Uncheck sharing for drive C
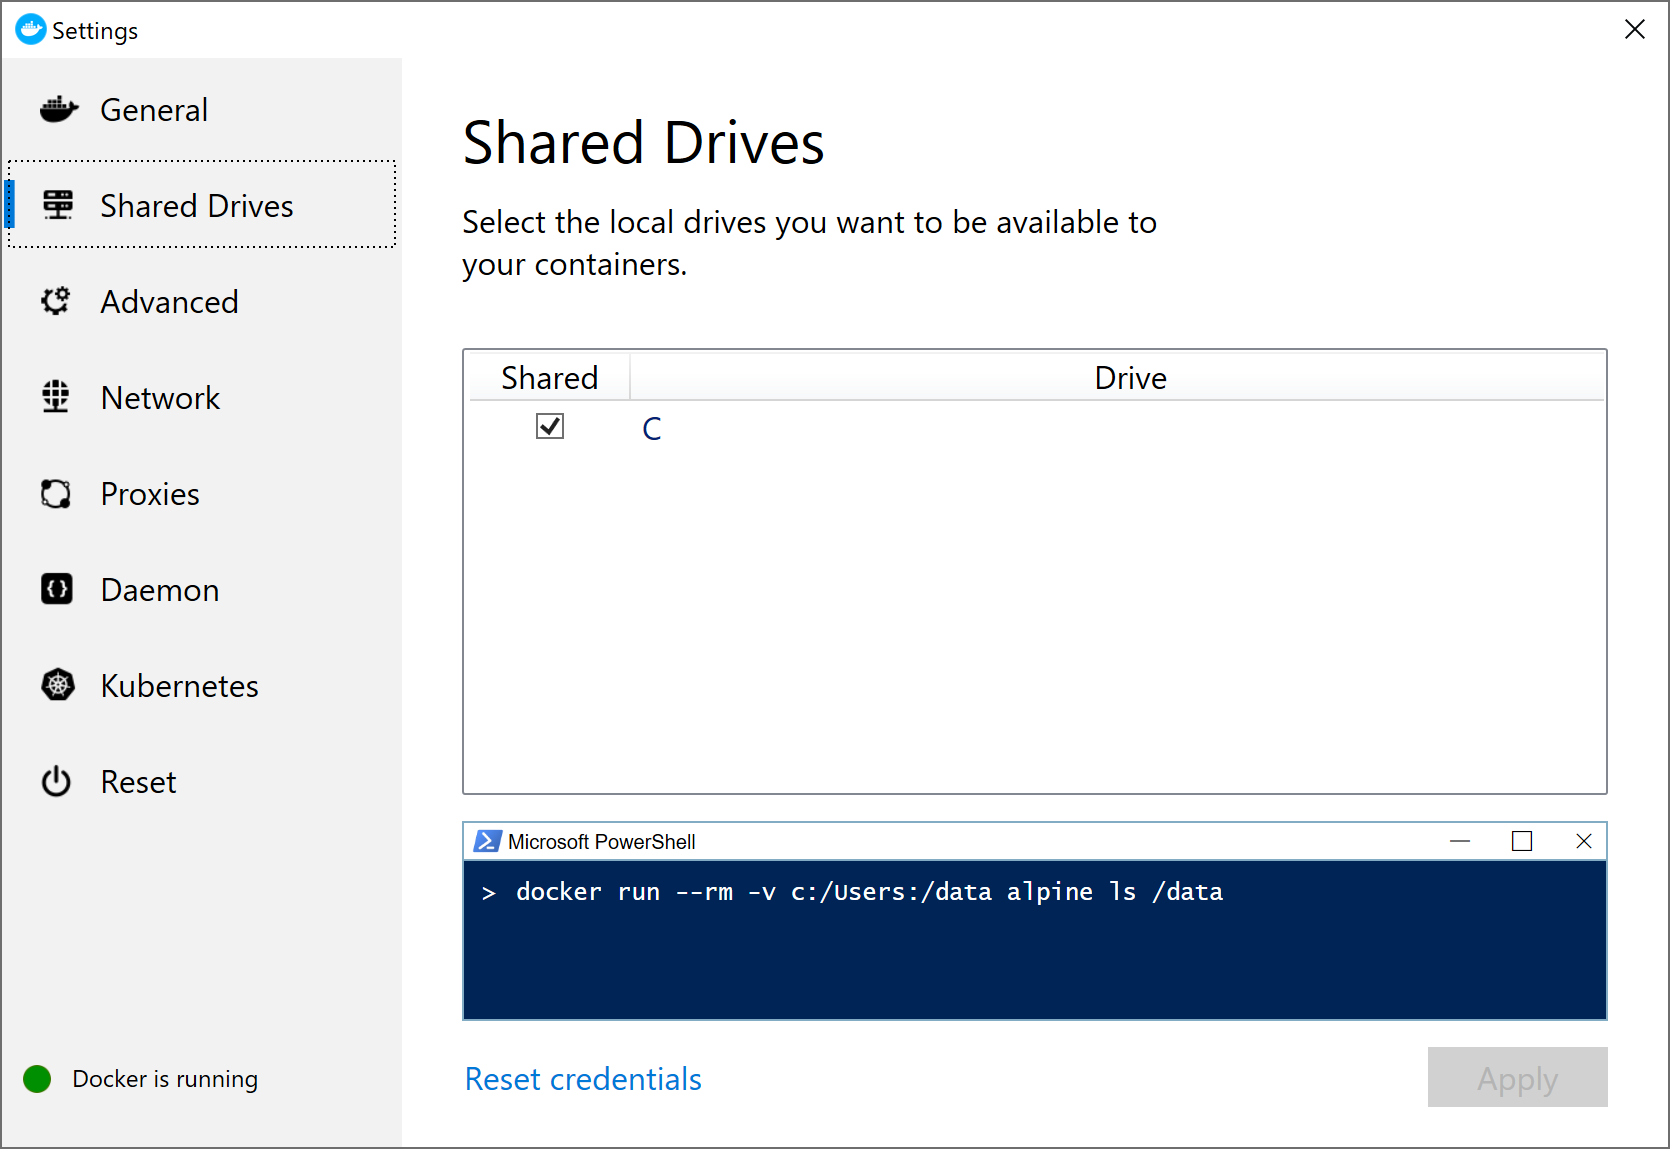Screen dimensions: 1670x1149 coord(549,426)
